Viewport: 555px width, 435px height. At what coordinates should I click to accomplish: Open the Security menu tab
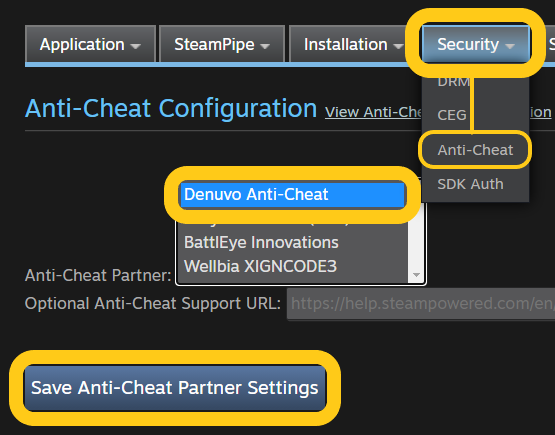pos(475,44)
